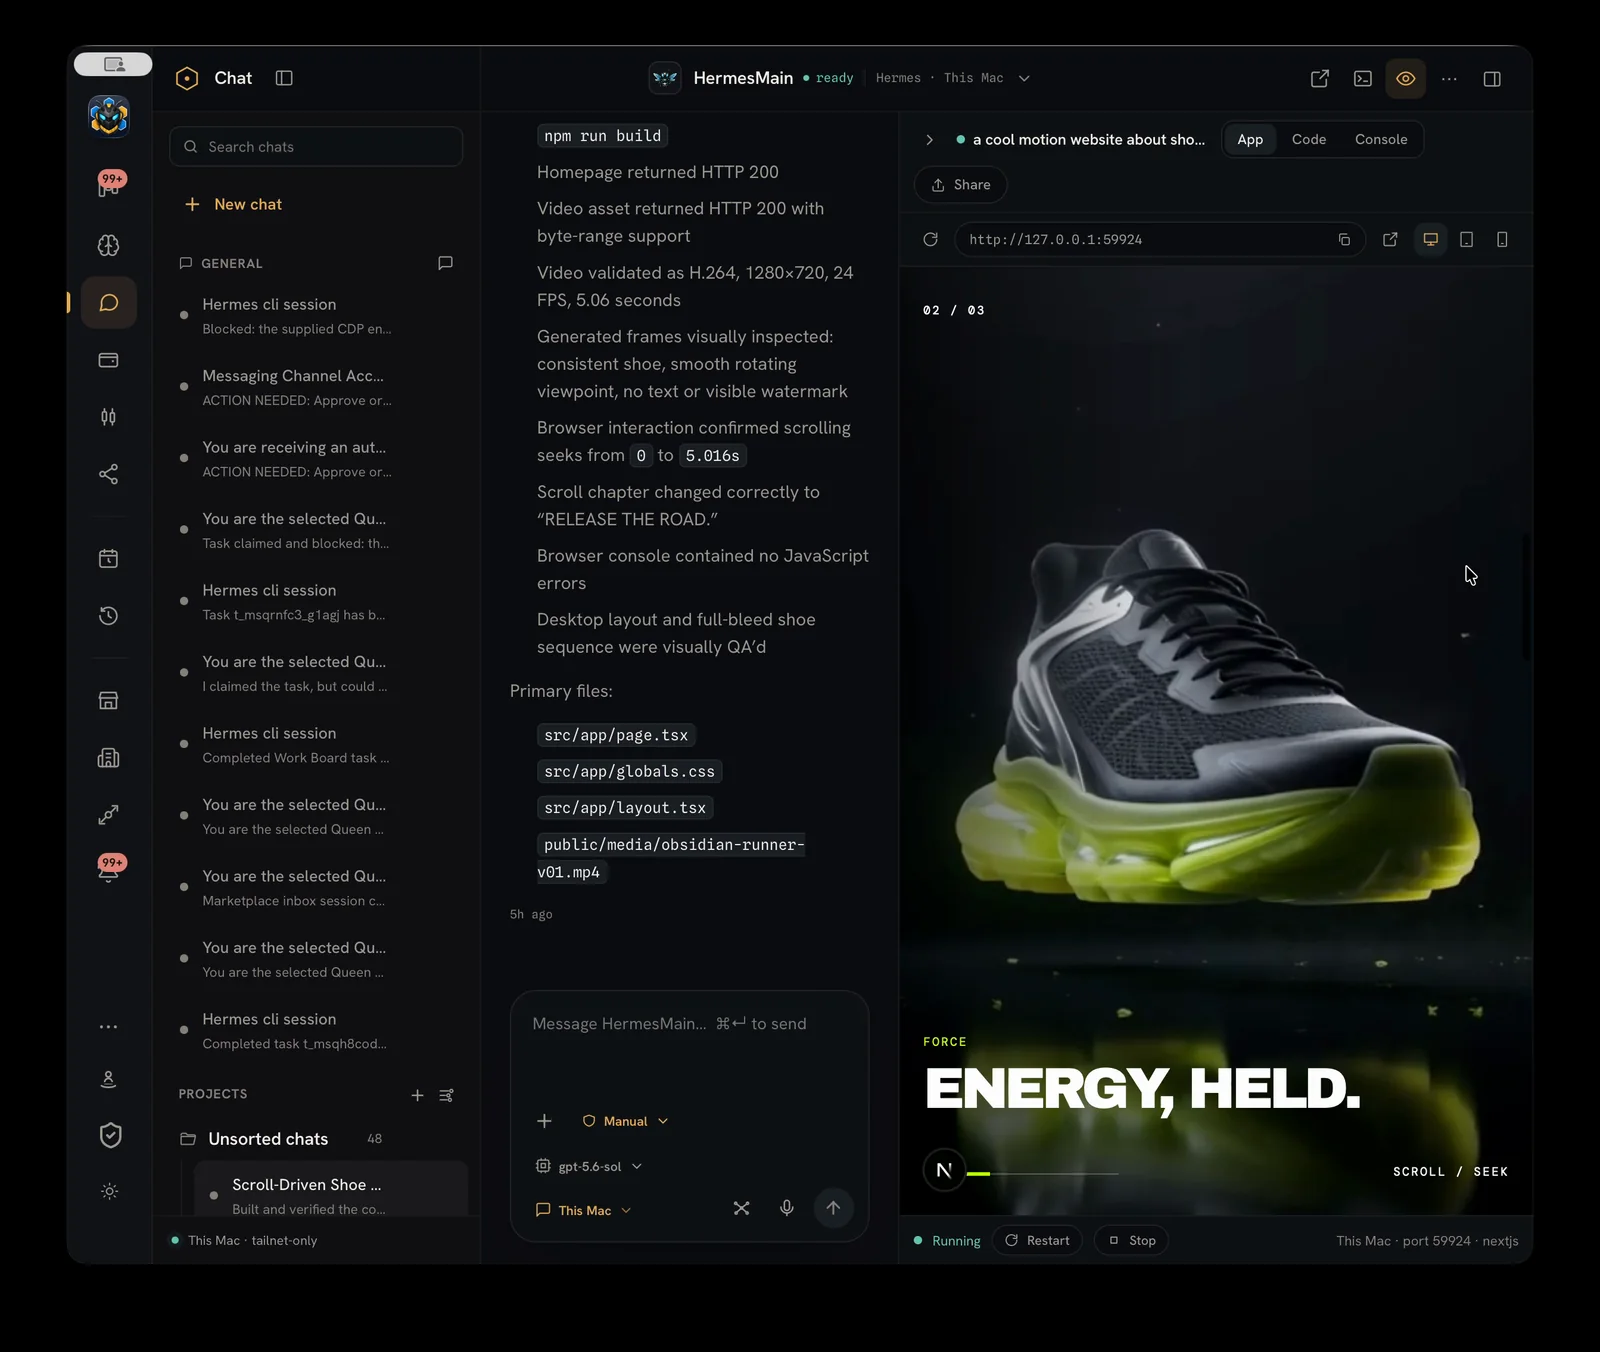
Task: Open the Scroll-Driven Shoe chat
Action: point(330,1191)
